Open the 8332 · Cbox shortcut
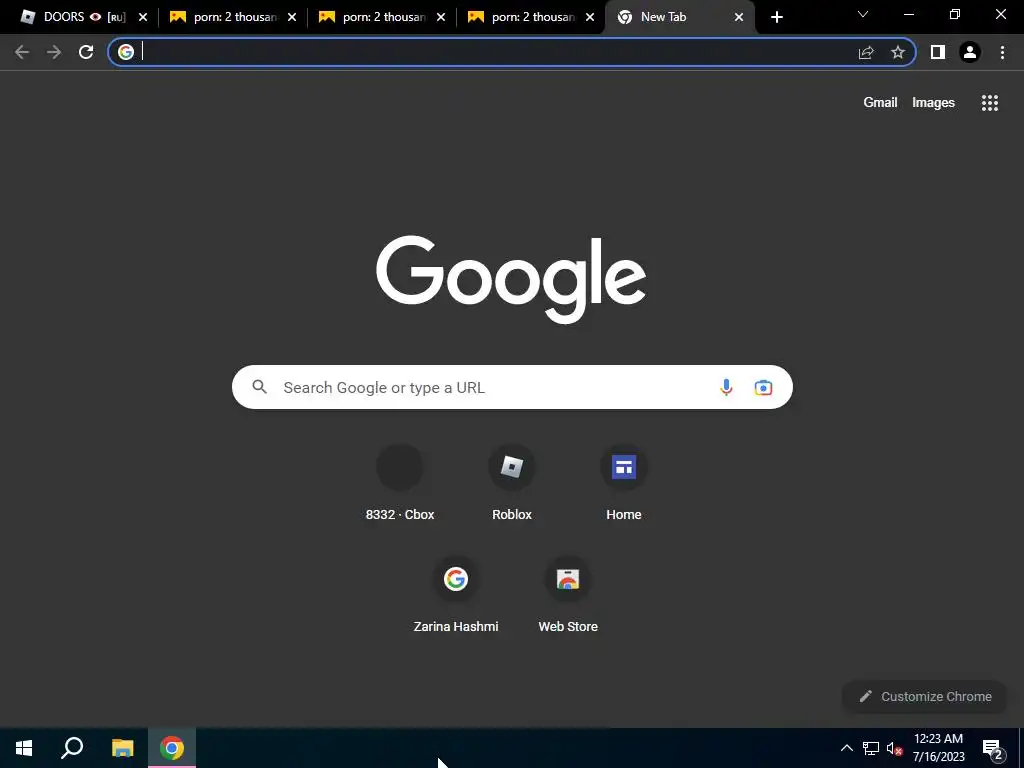 [x=400, y=485]
